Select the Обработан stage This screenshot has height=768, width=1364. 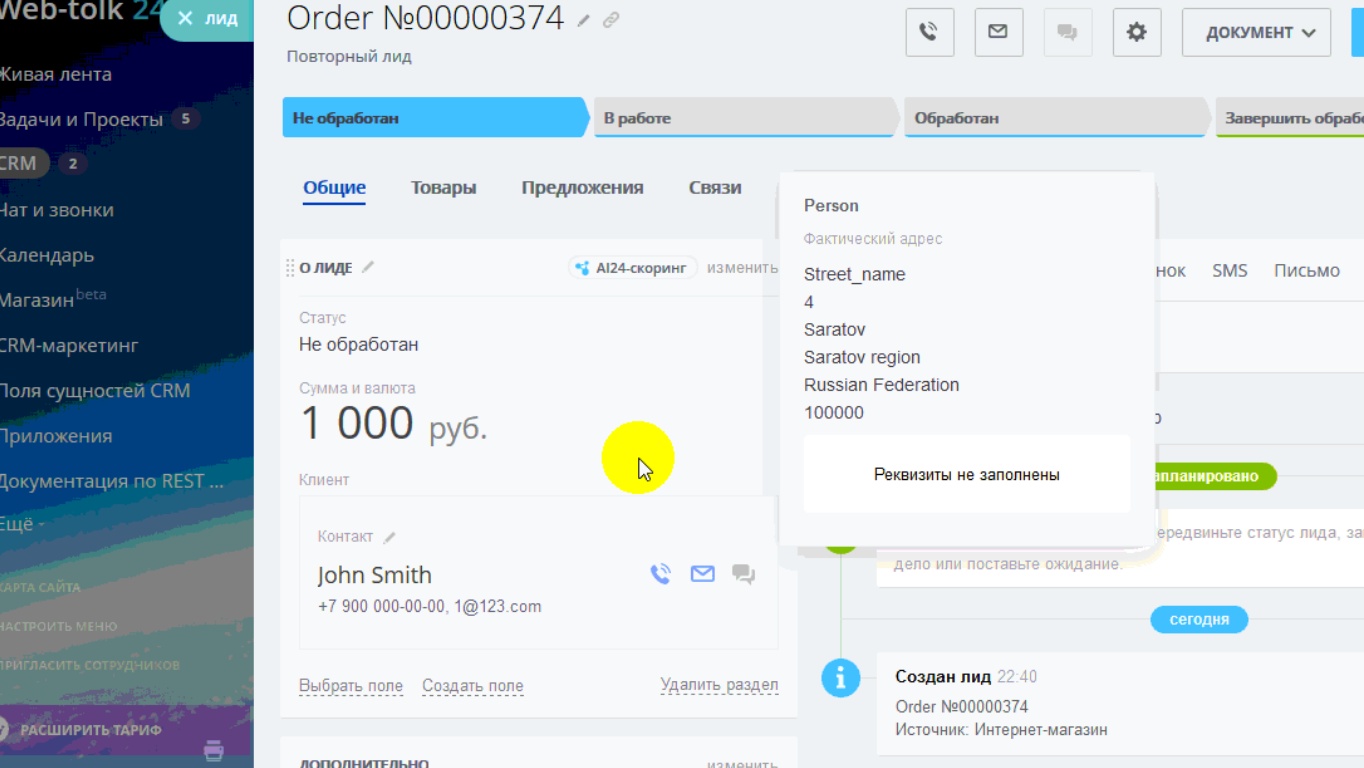(1053, 118)
